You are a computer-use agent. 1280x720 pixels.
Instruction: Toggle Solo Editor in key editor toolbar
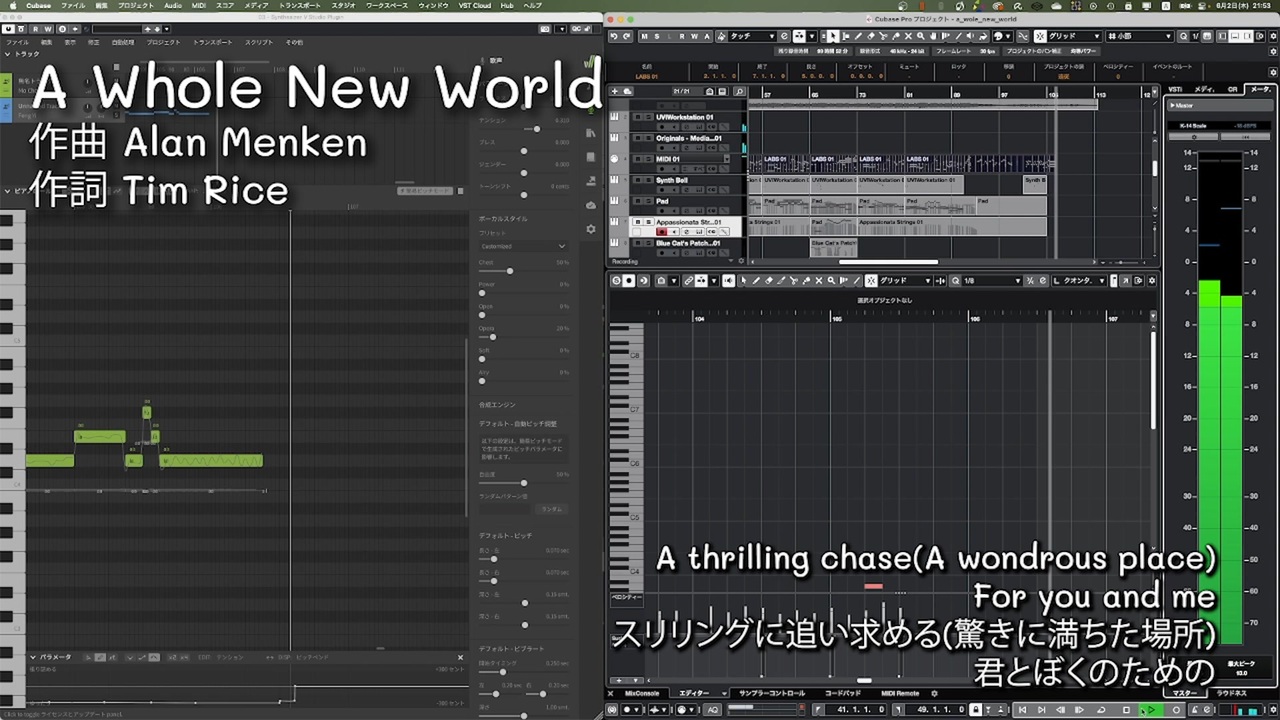click(x=616, y=280)
